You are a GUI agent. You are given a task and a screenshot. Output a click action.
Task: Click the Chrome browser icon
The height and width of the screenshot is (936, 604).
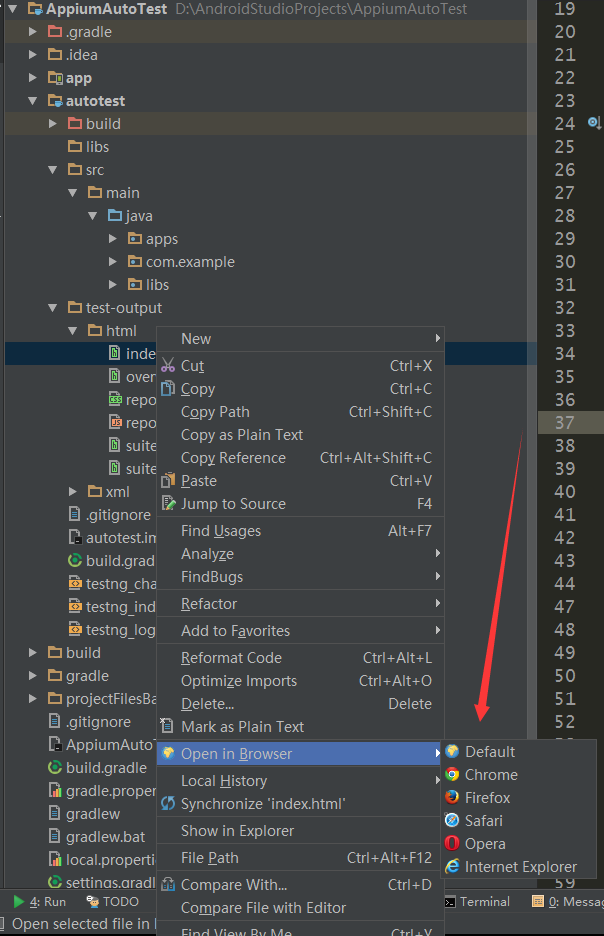click(453, 775)
